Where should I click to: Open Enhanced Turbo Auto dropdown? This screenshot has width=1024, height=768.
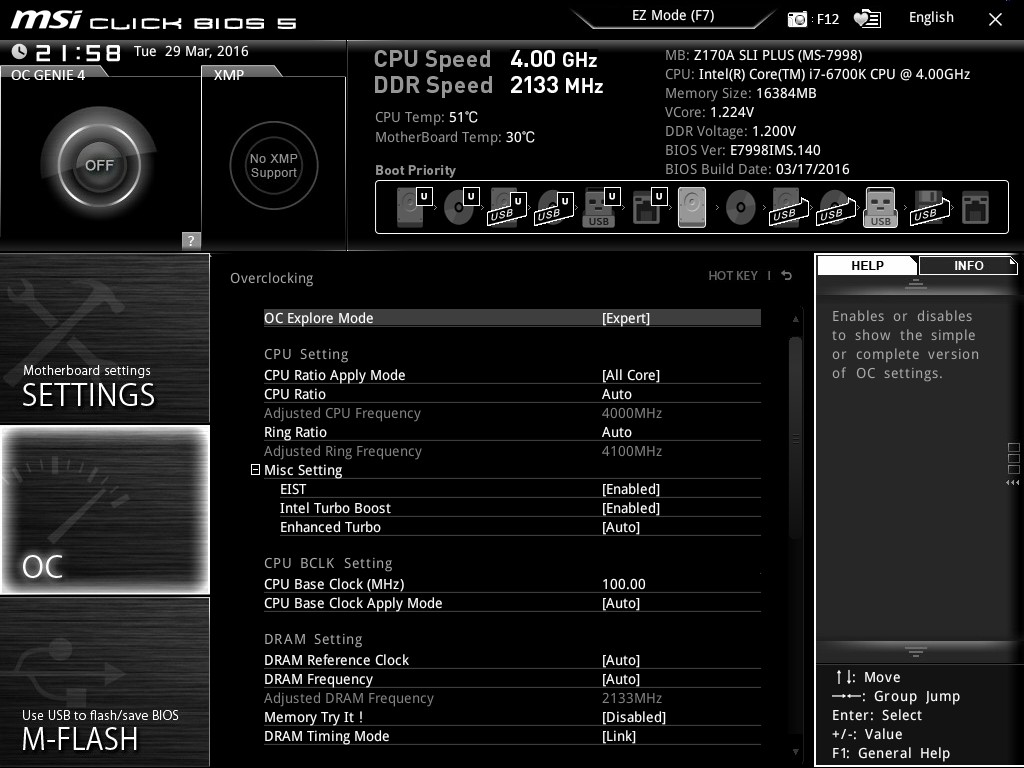520,527
